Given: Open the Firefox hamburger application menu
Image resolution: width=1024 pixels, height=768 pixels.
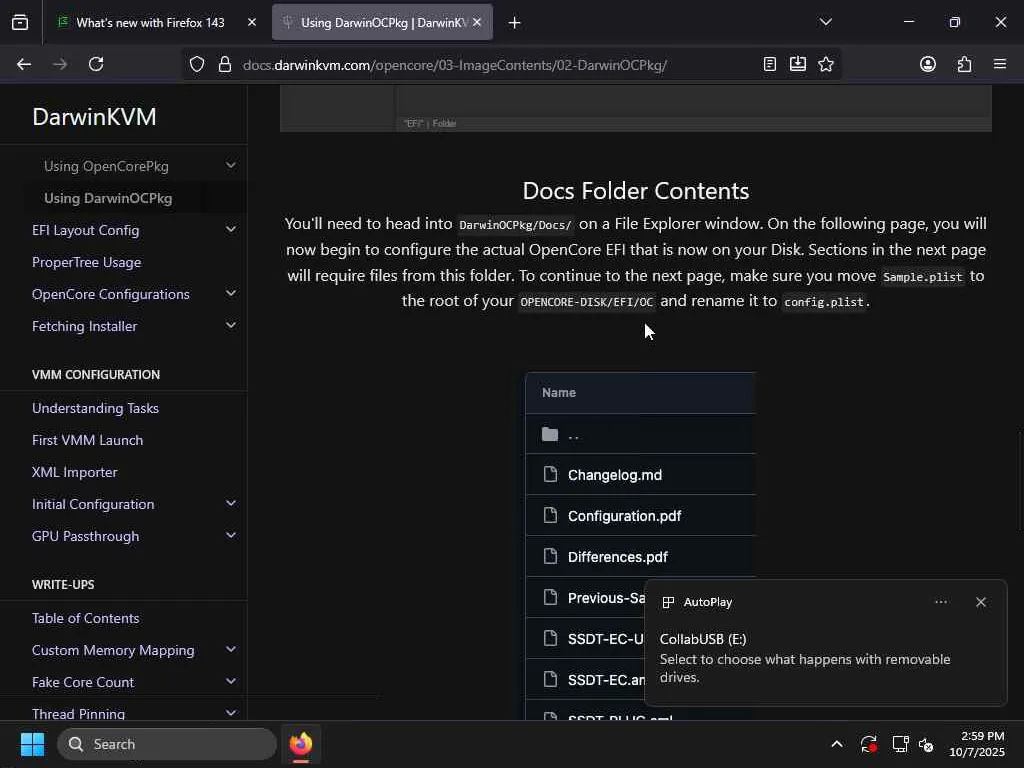Looking at the screenshot, I should click(1000, 64).
